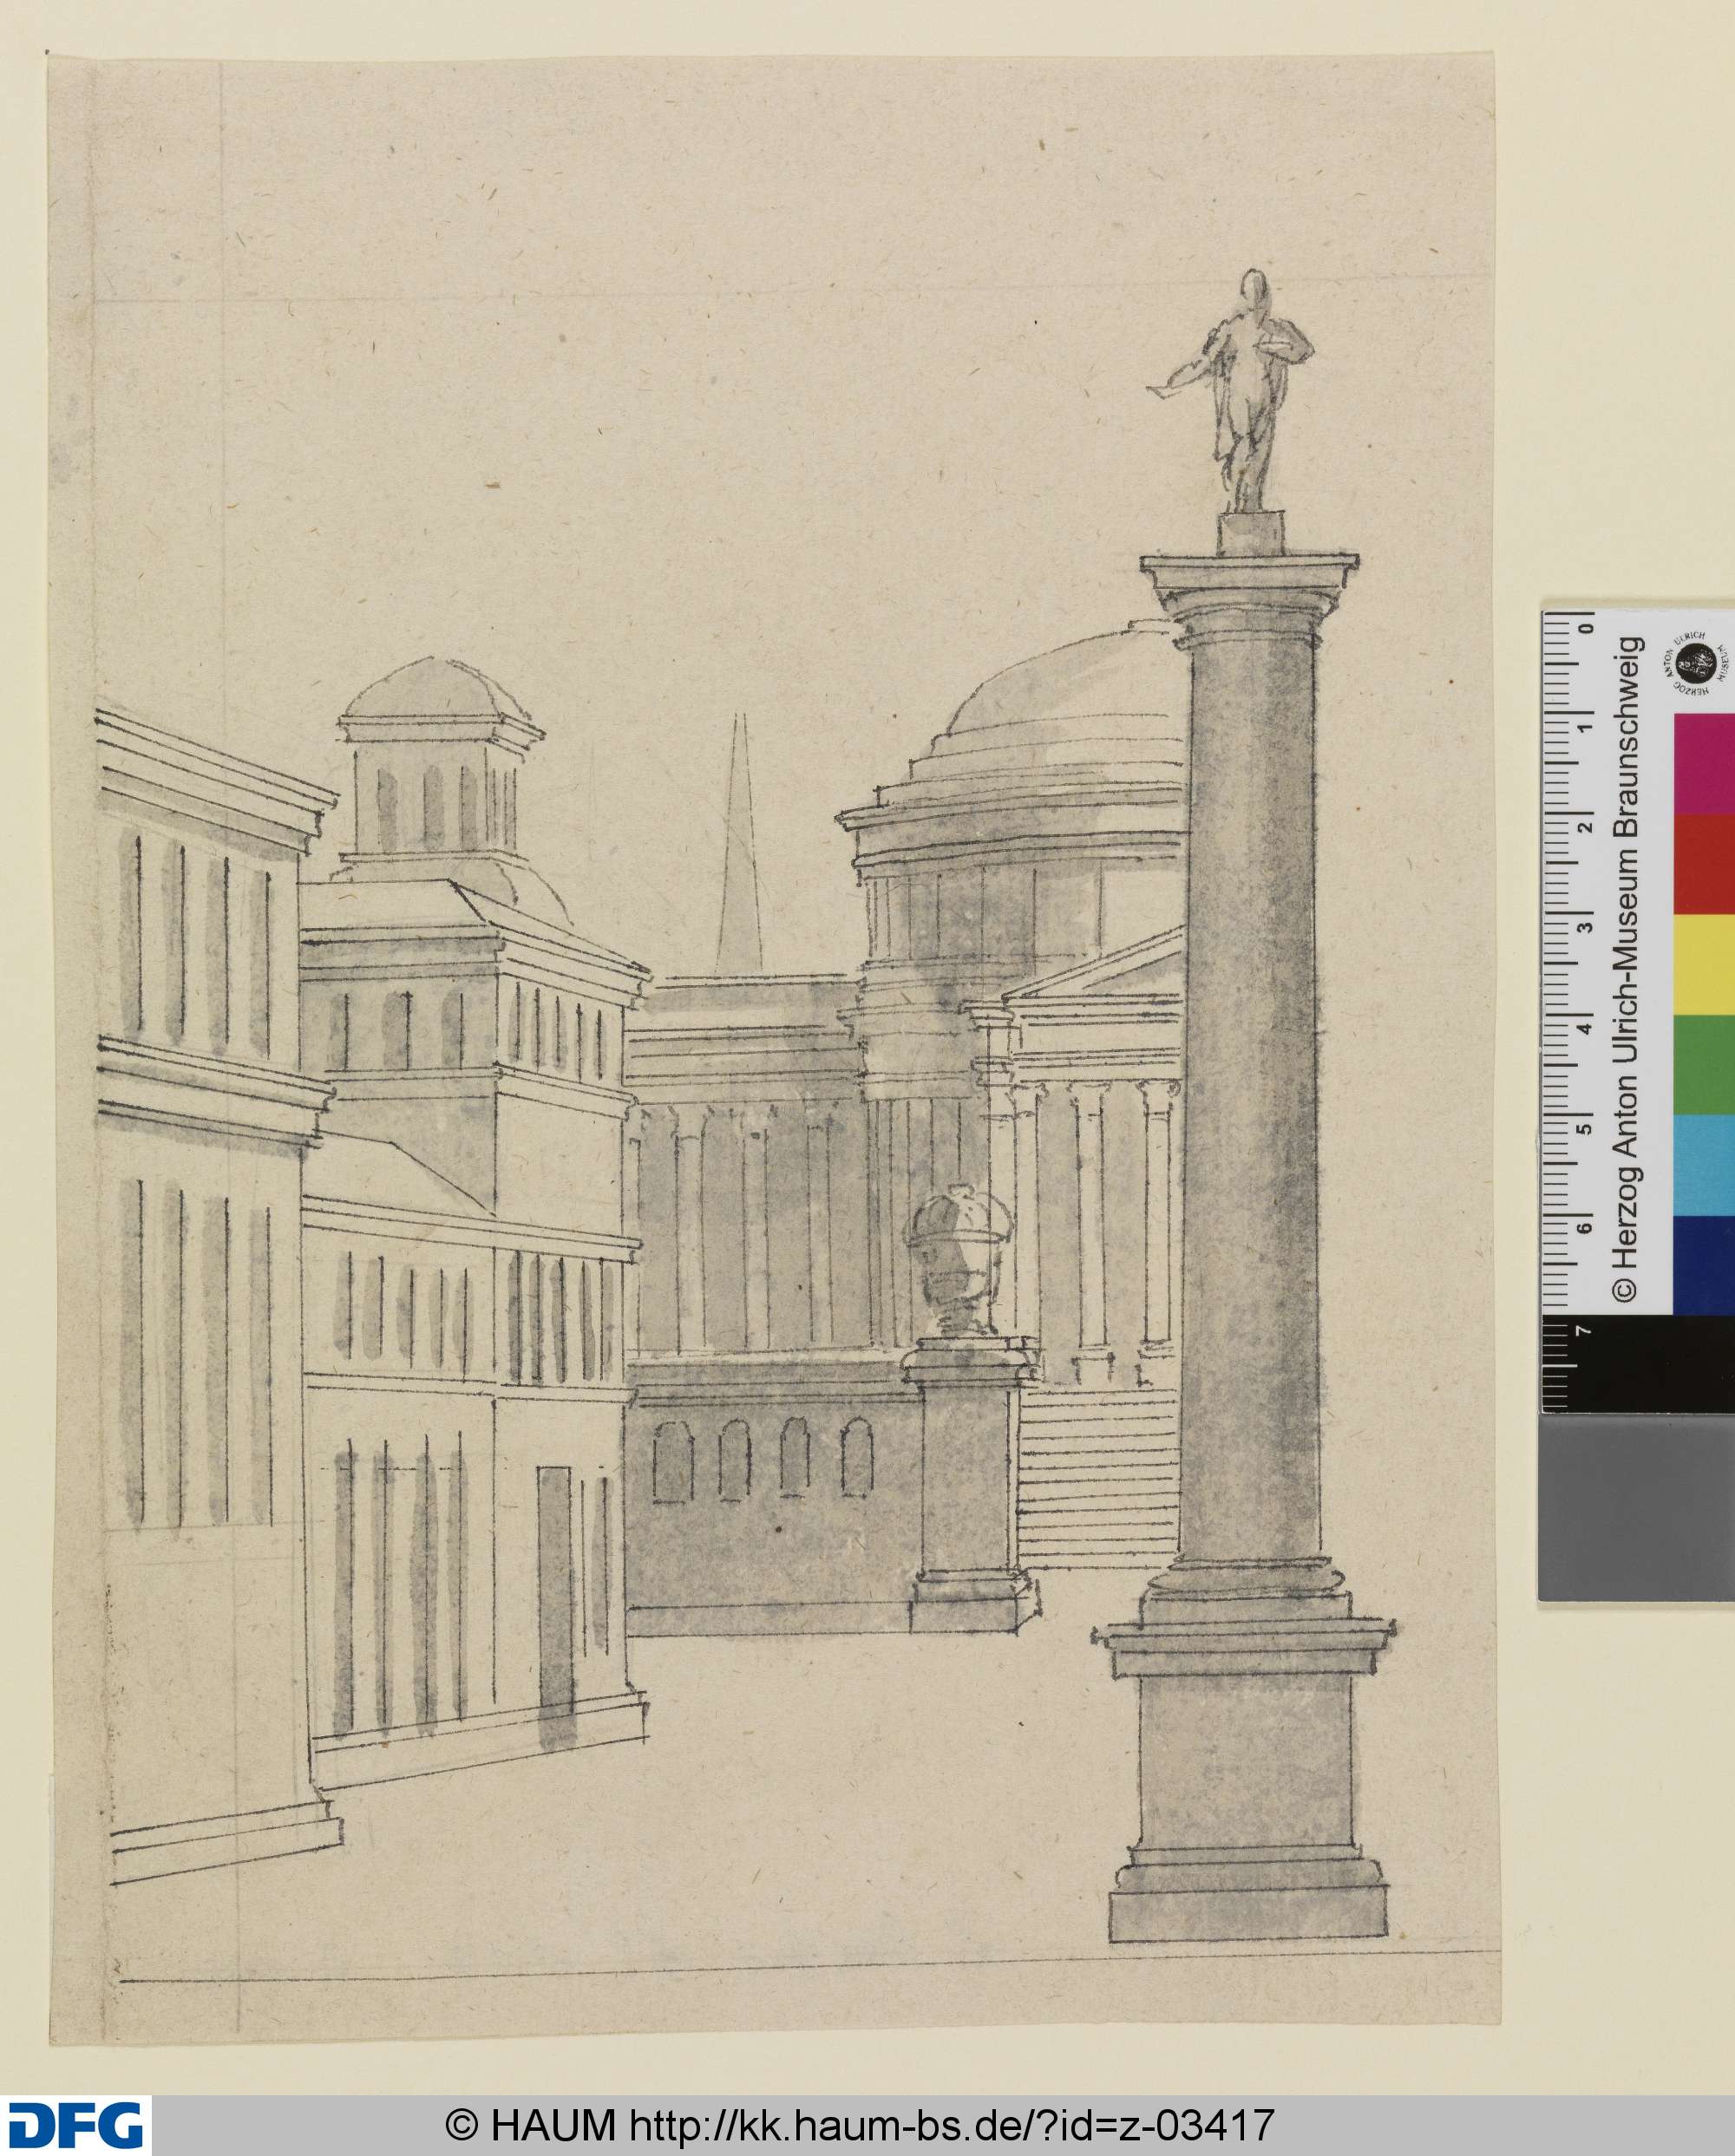Select the green color patch on the scale

(1704, 1064)
